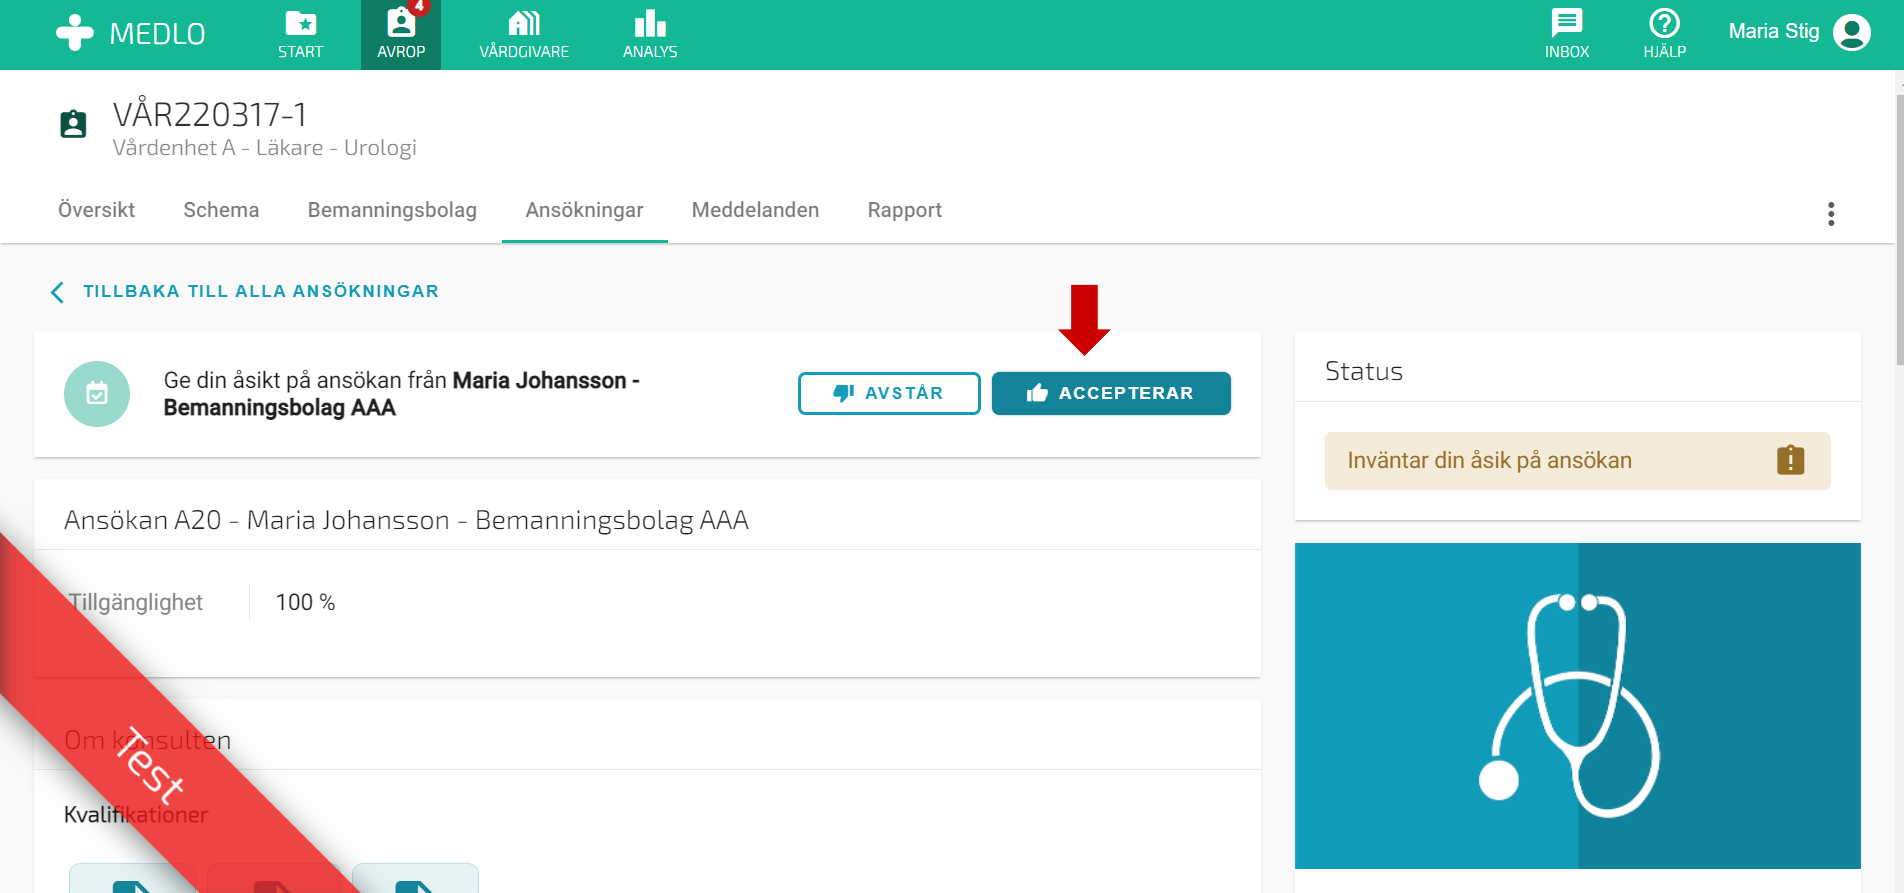Click the back chevron arrow icon
The width and height of the screenshot is (1904, 893).
click(57, 292)
